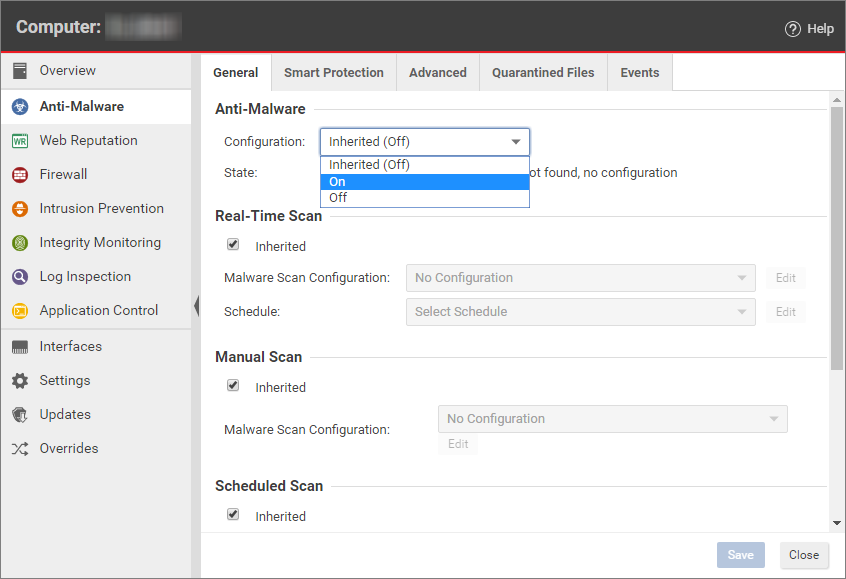Uncheck Inherited under Real-Time Scan
Screen dimensions: 846x579
(x=232, y=244)
